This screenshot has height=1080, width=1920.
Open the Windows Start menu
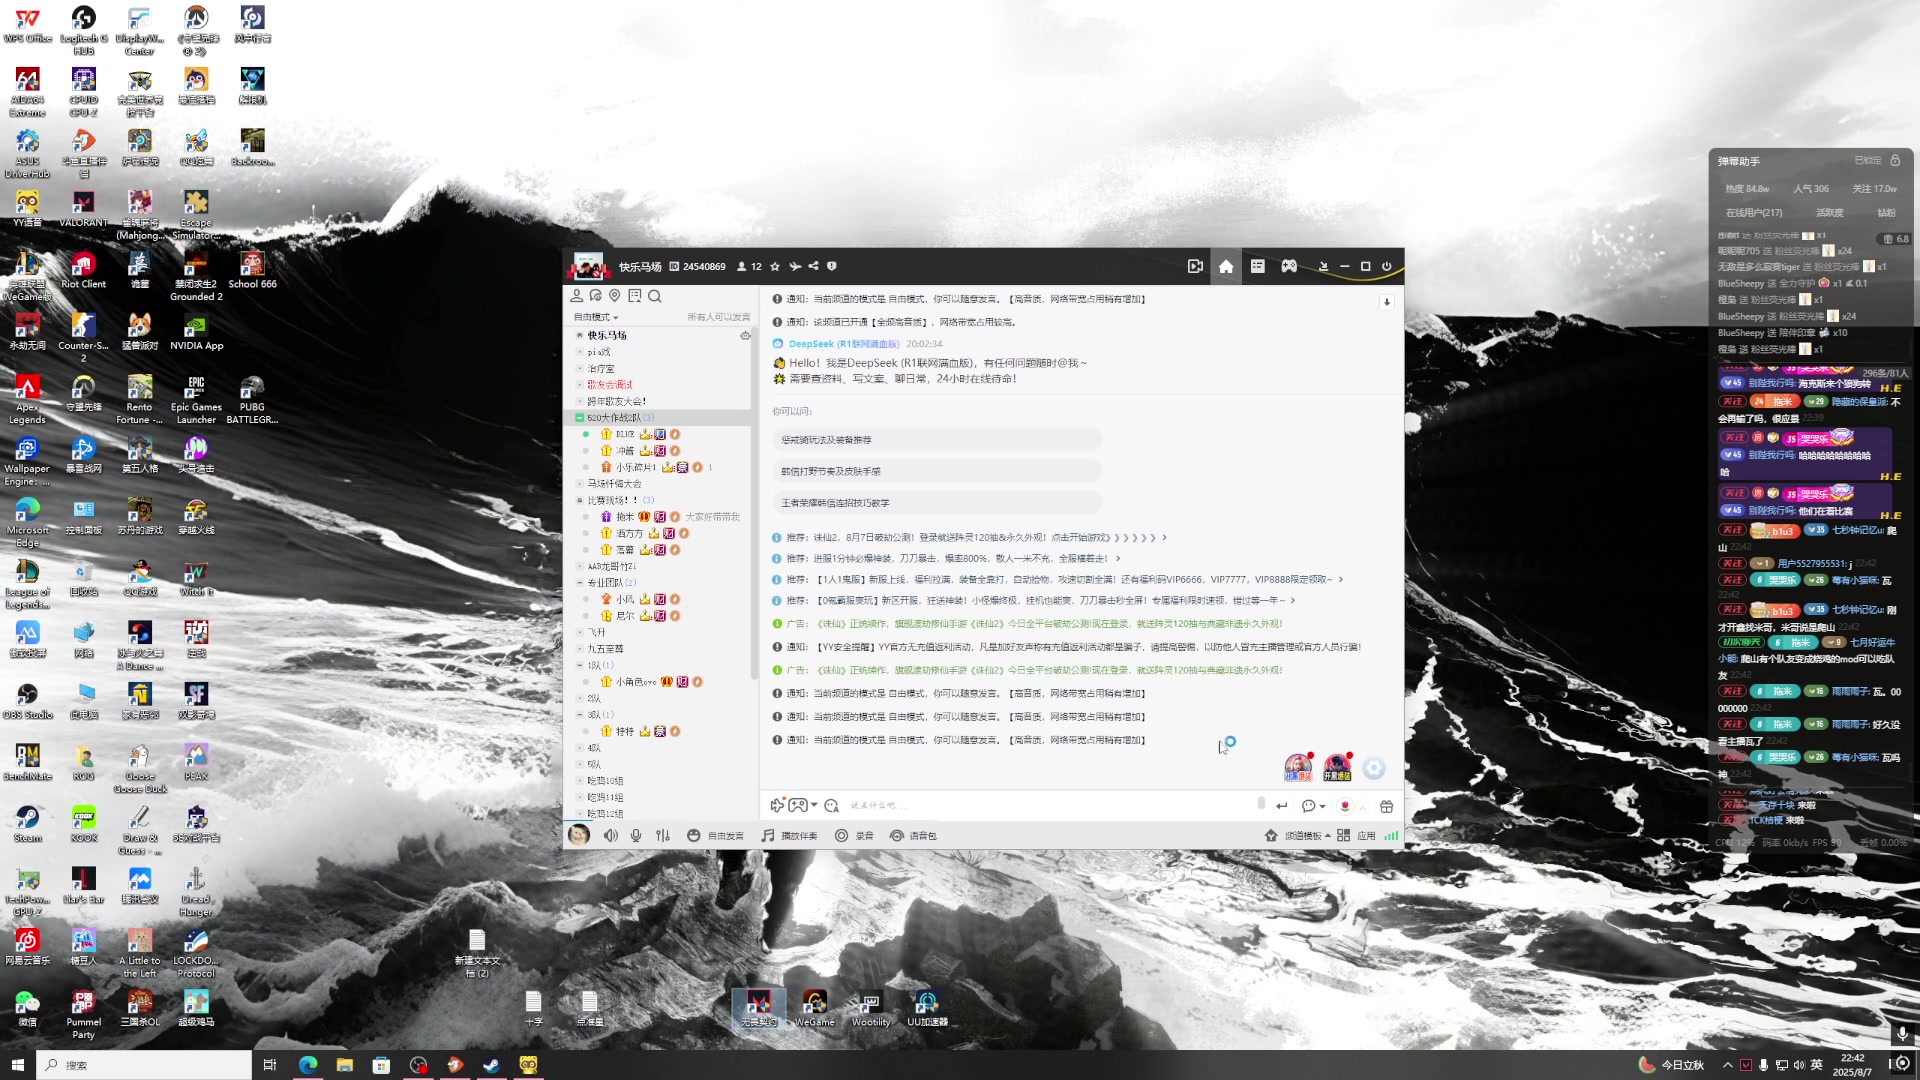click(17, 1065)
